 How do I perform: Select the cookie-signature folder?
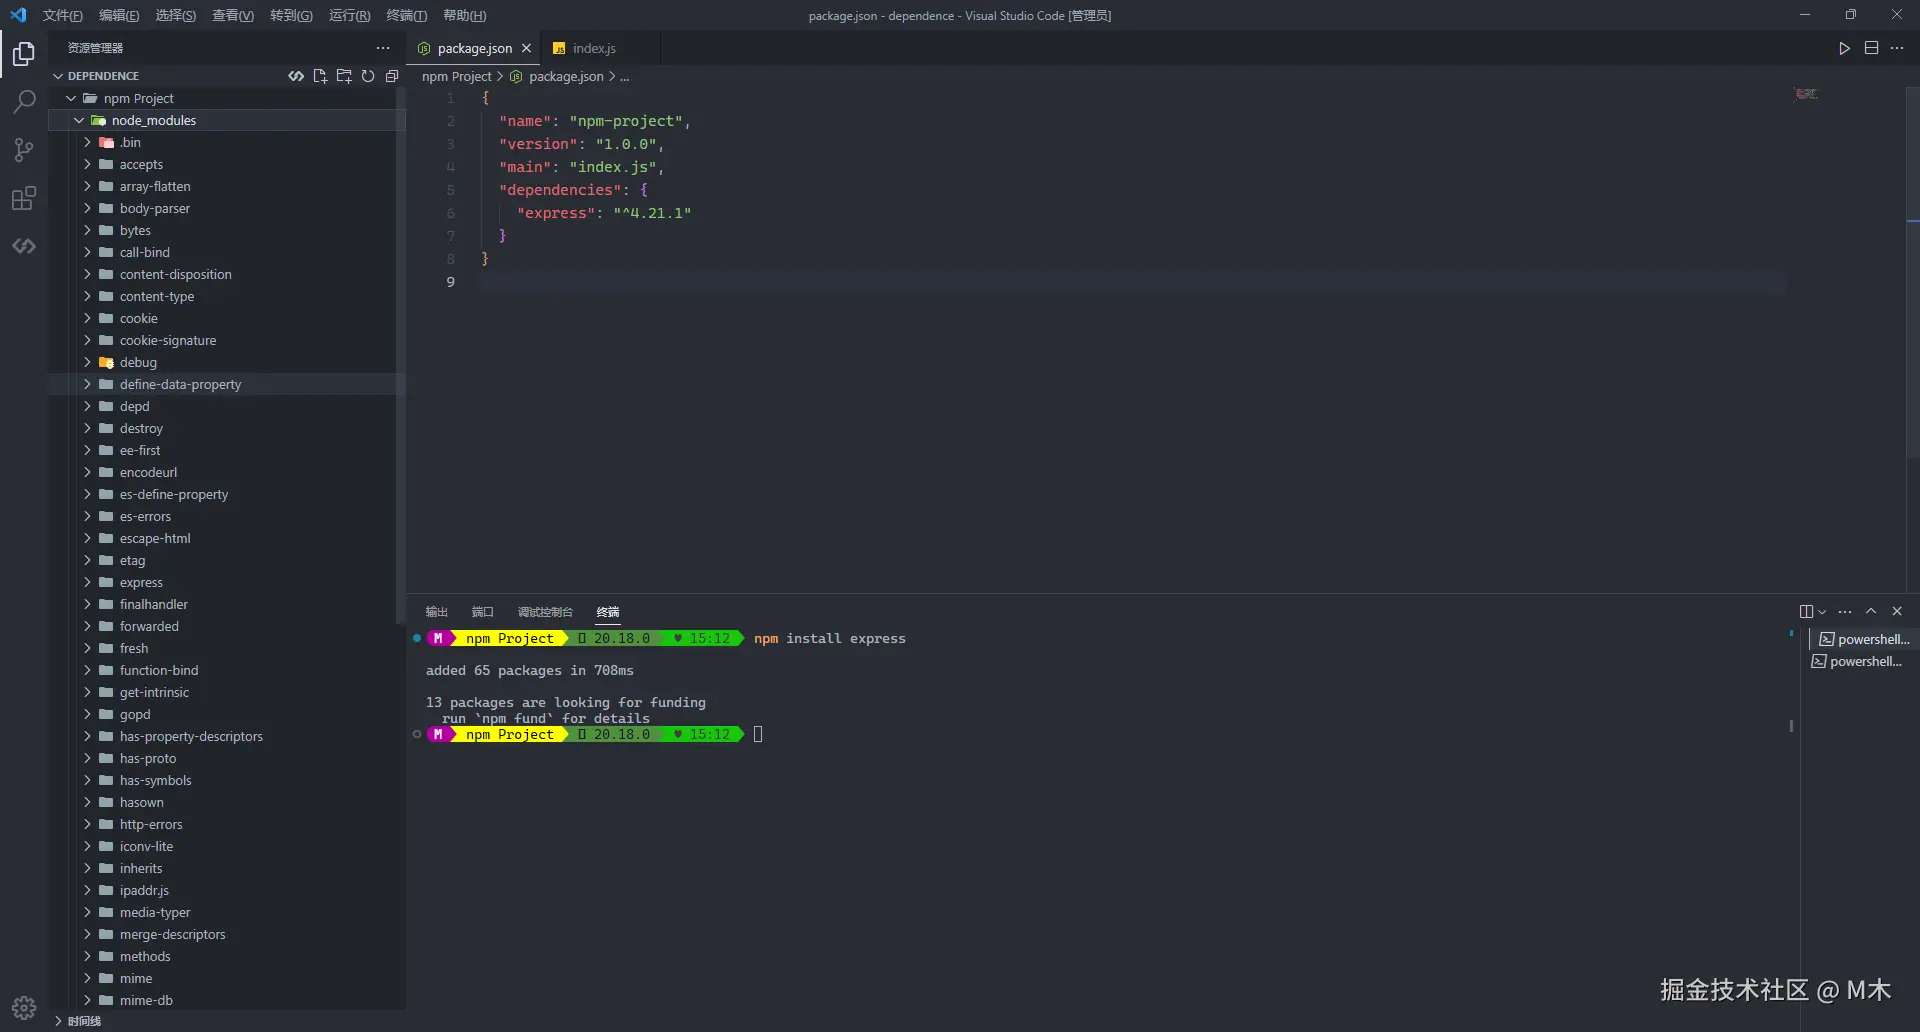tap(227, 340)
